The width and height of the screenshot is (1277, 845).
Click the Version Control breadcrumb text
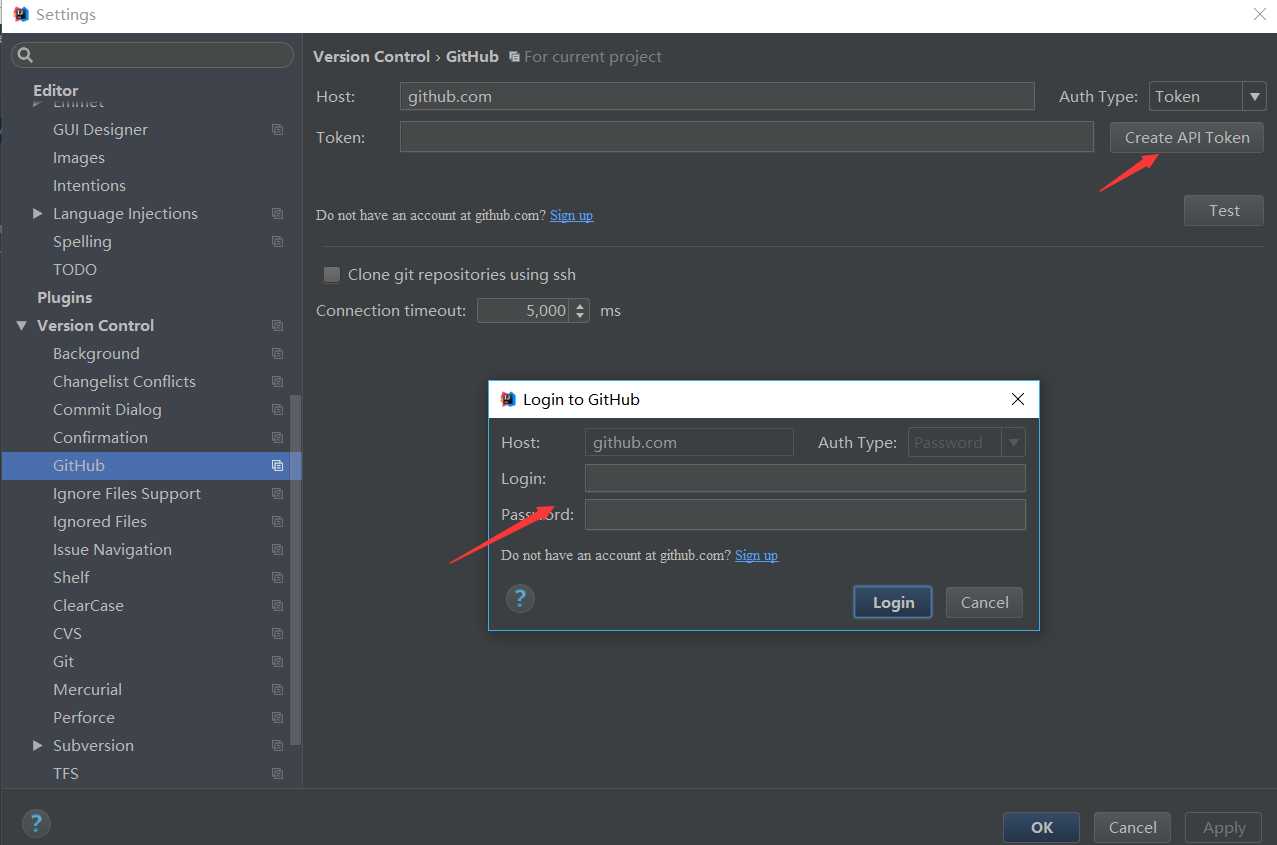pos(371,57)
